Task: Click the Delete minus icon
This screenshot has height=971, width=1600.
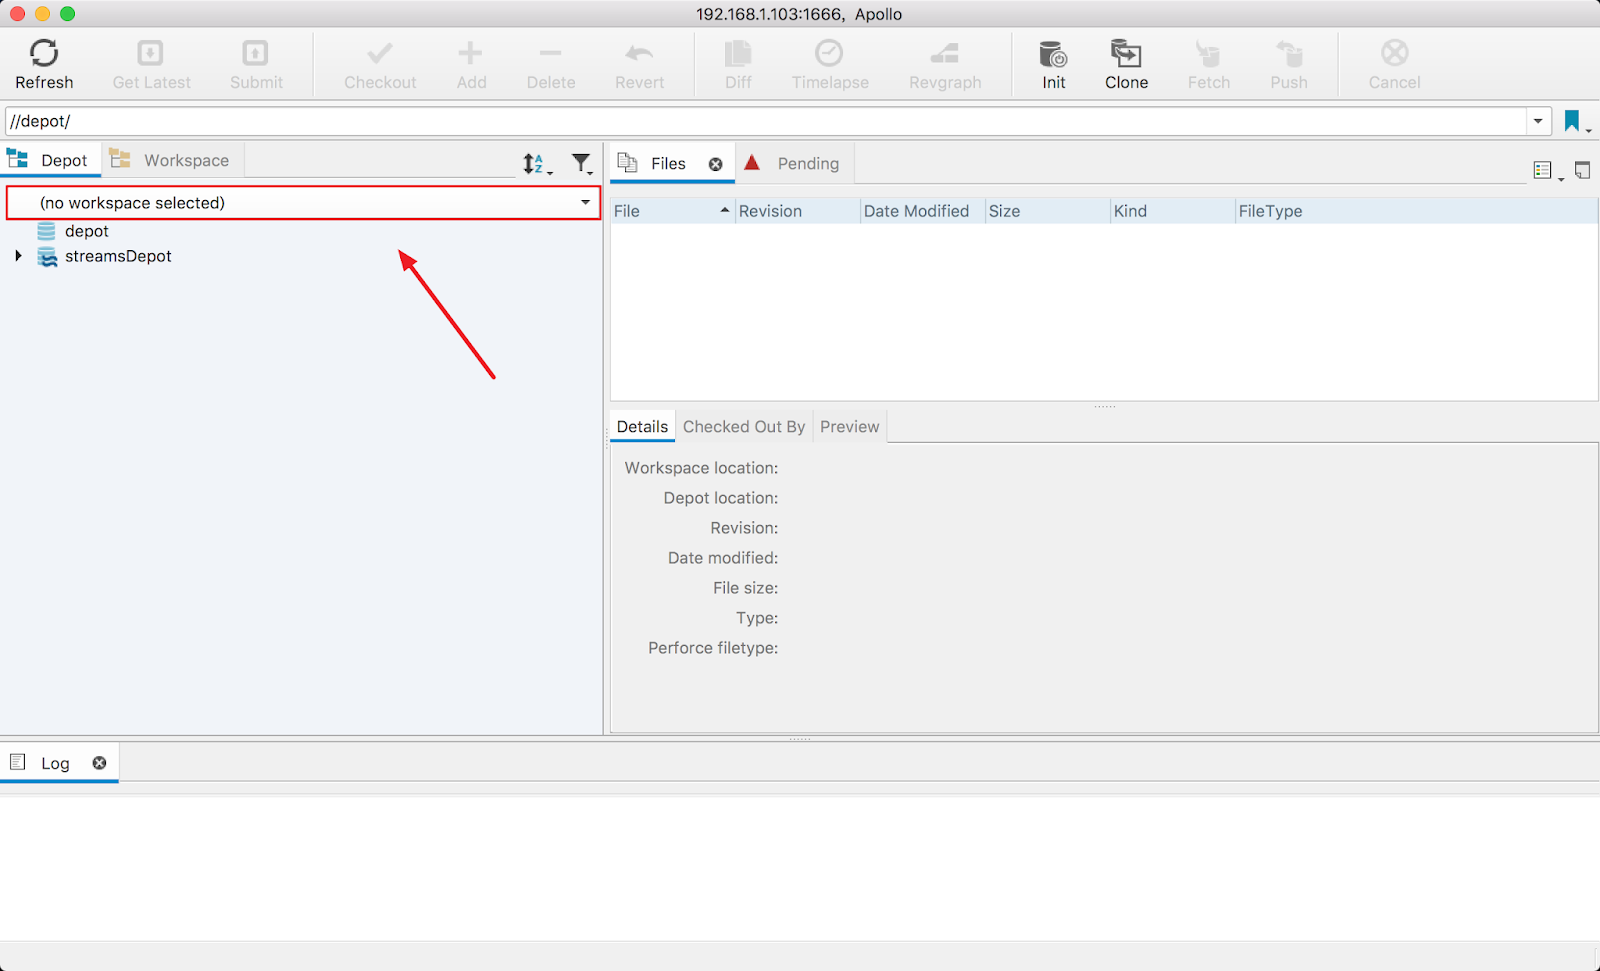Action: [551, 52]
